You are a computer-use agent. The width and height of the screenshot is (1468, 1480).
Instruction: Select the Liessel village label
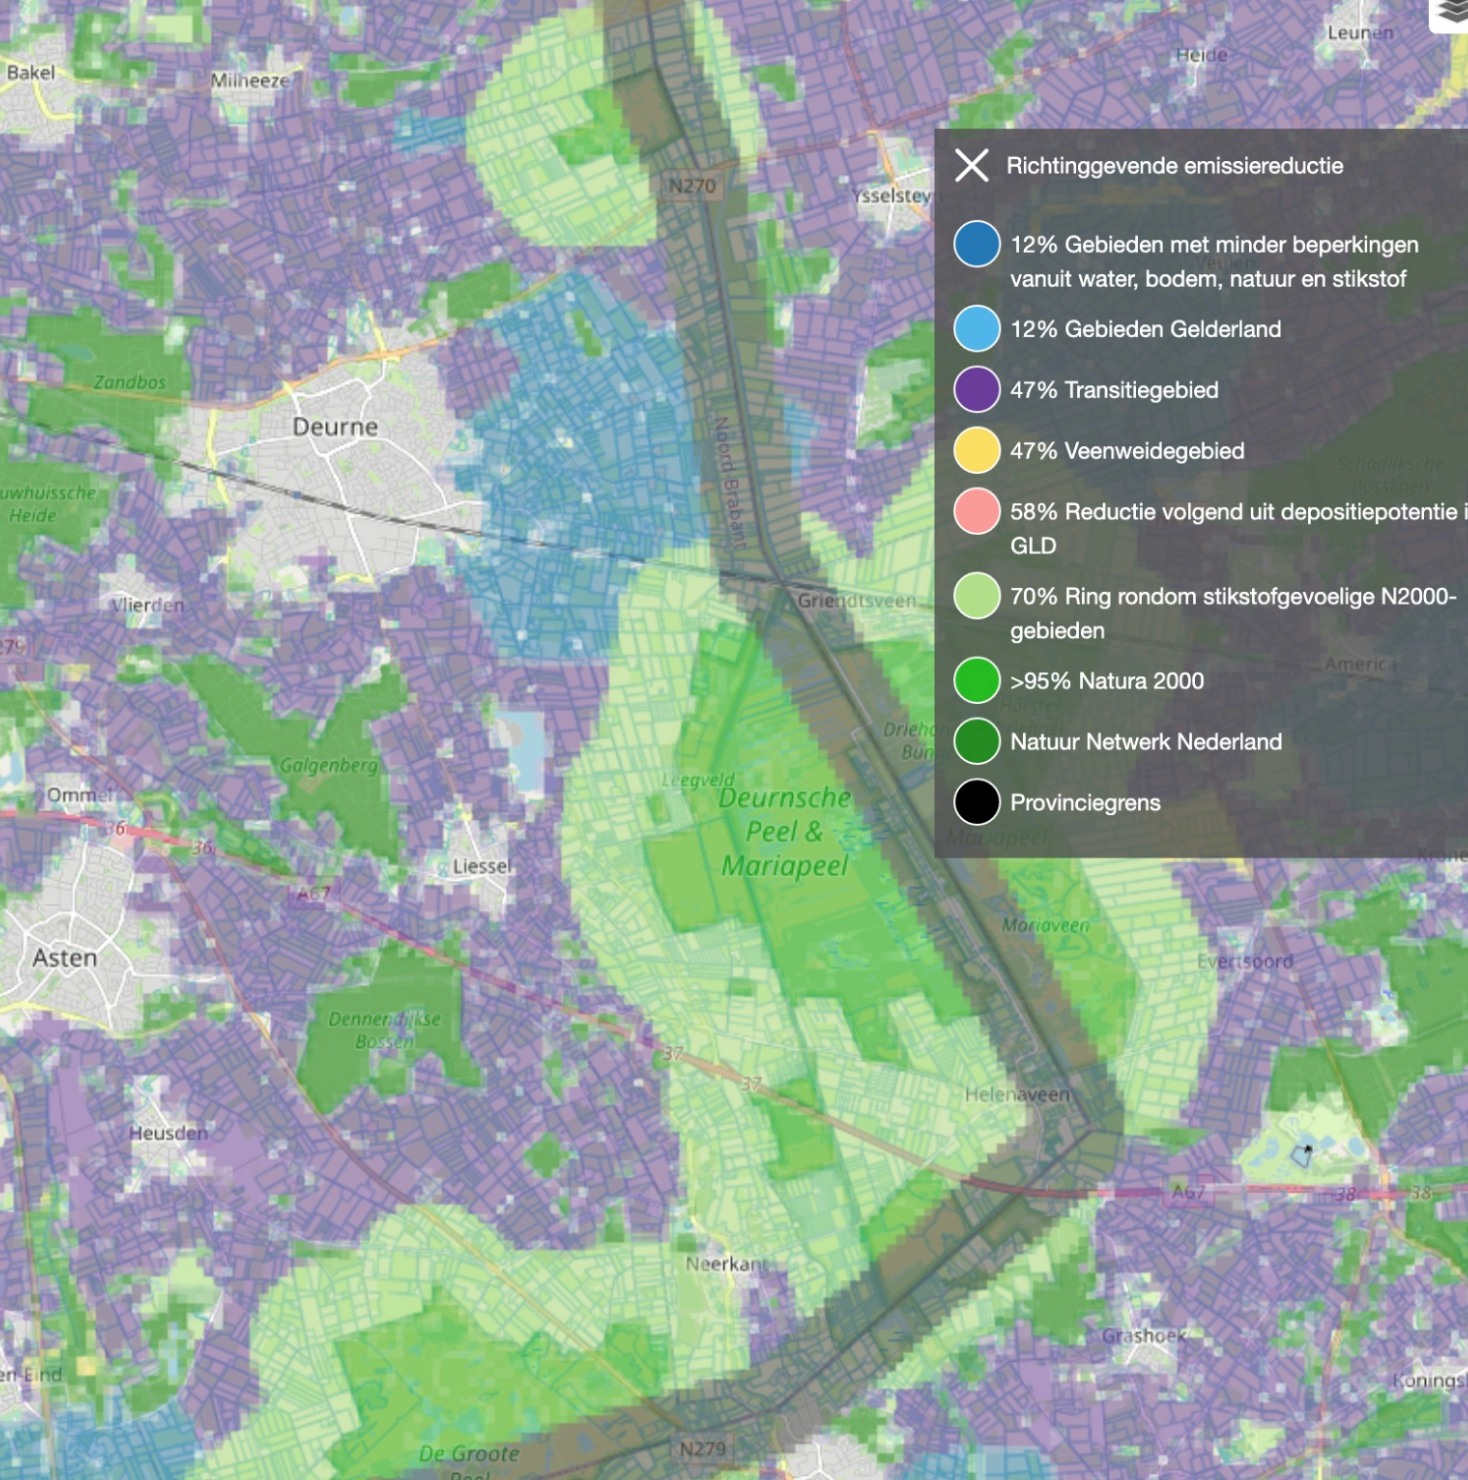(x=481, y=866)
